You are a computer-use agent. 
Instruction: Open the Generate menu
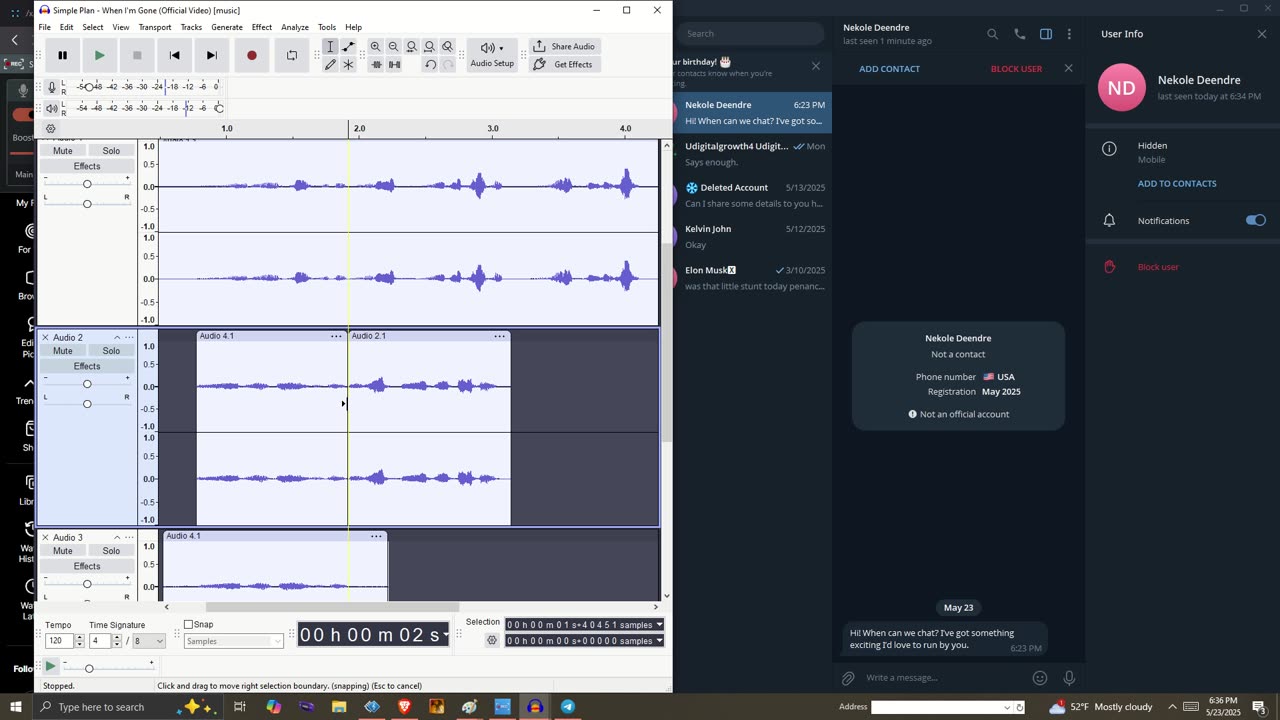point(226,27)
